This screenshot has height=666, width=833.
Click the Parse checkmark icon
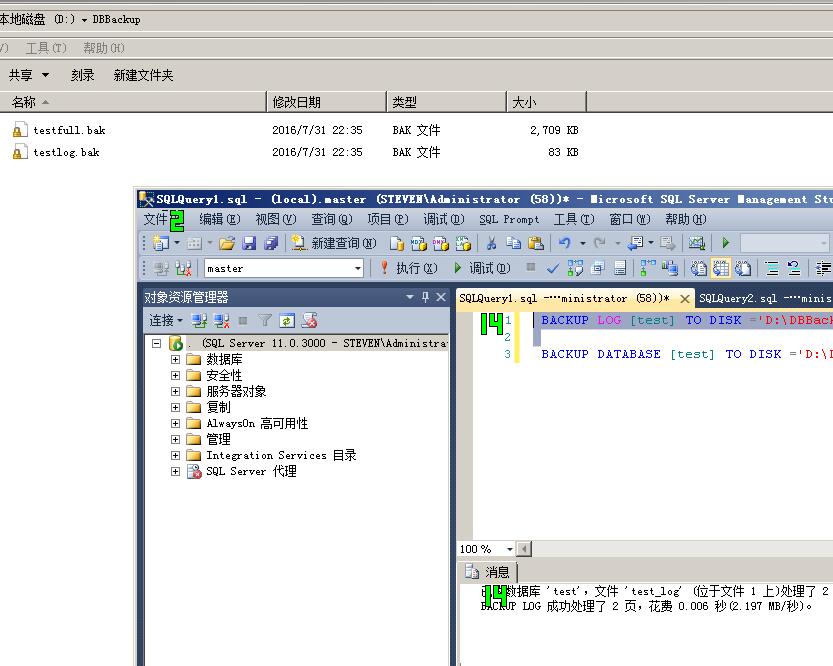552,268
